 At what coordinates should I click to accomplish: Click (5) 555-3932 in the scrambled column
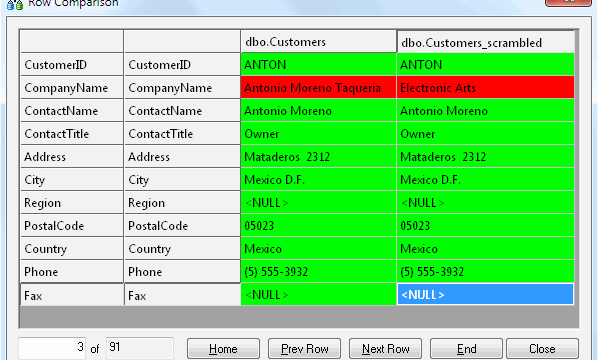485,272
